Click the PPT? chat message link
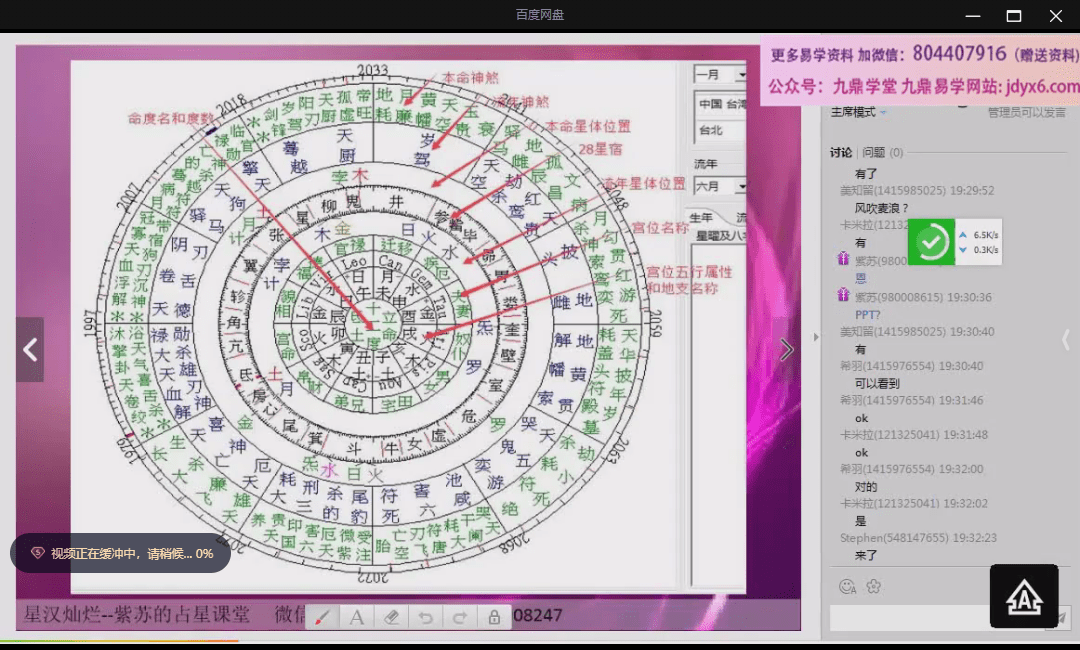 tap(867, 314)
